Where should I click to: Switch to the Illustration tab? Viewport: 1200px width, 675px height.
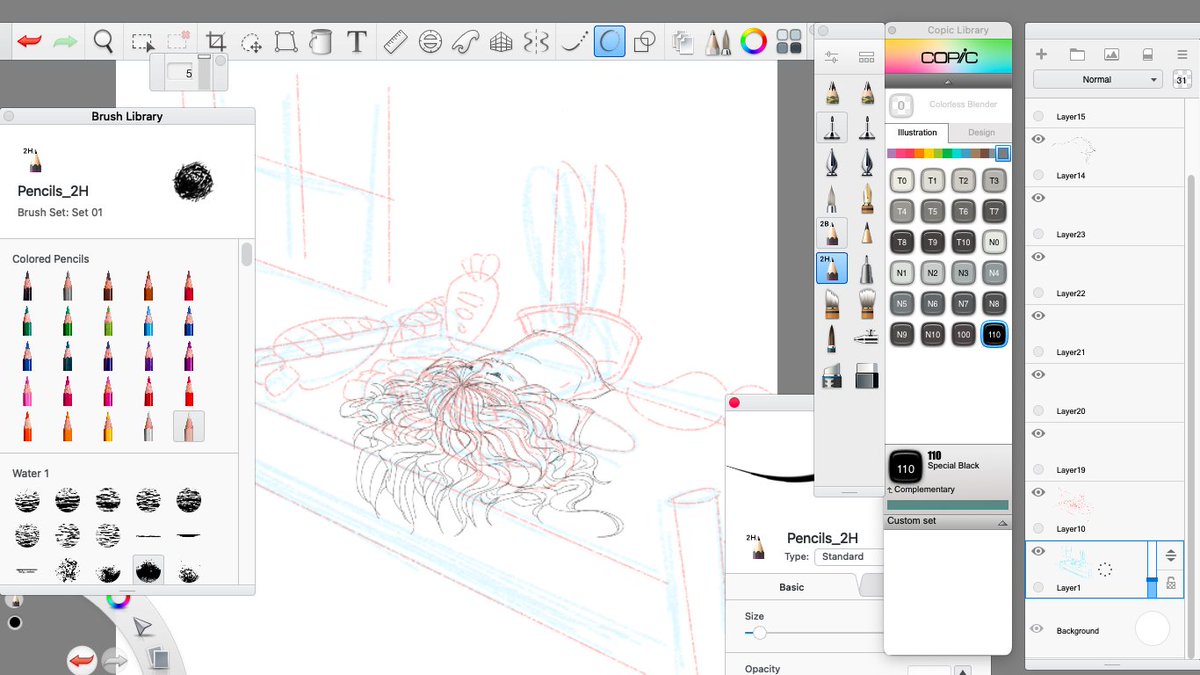pyautogui.click(x=917, y=132)
